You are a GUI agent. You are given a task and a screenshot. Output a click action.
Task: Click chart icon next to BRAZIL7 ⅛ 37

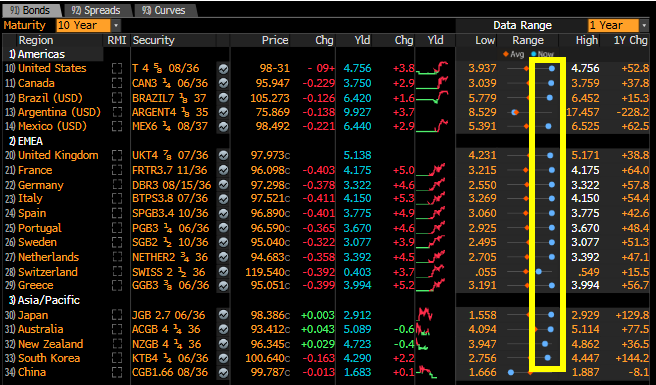(223, 98)
